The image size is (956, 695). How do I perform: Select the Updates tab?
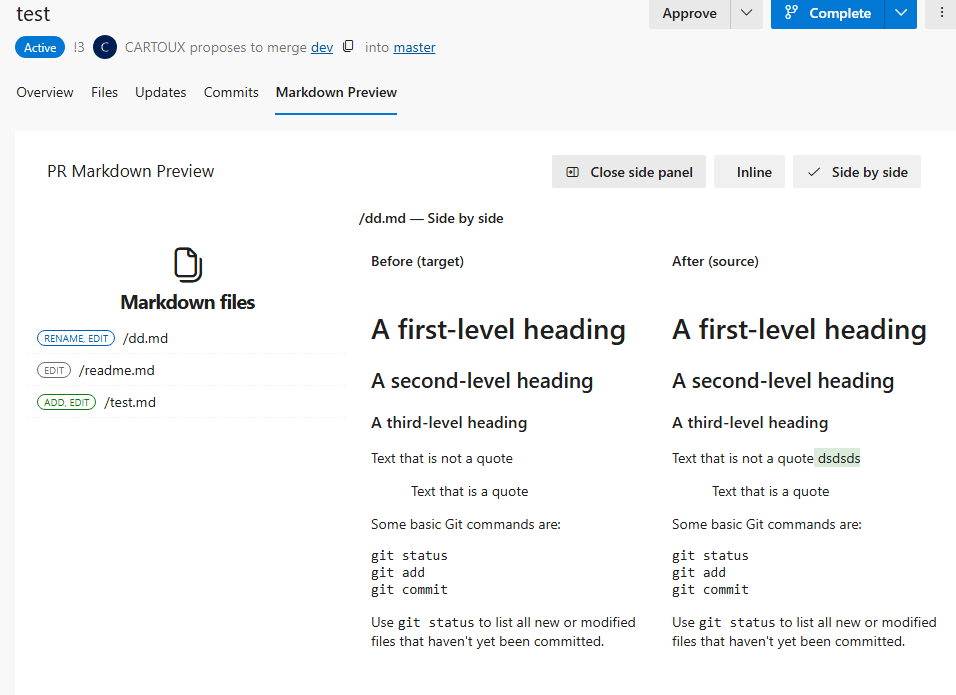(160, 92)
